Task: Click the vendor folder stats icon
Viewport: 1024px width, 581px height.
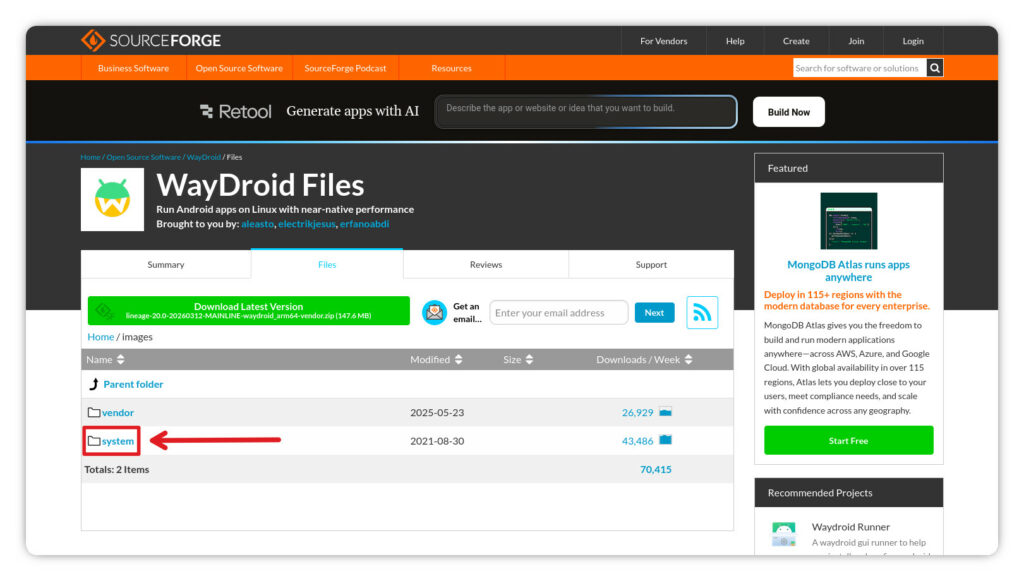Action: 666,412
